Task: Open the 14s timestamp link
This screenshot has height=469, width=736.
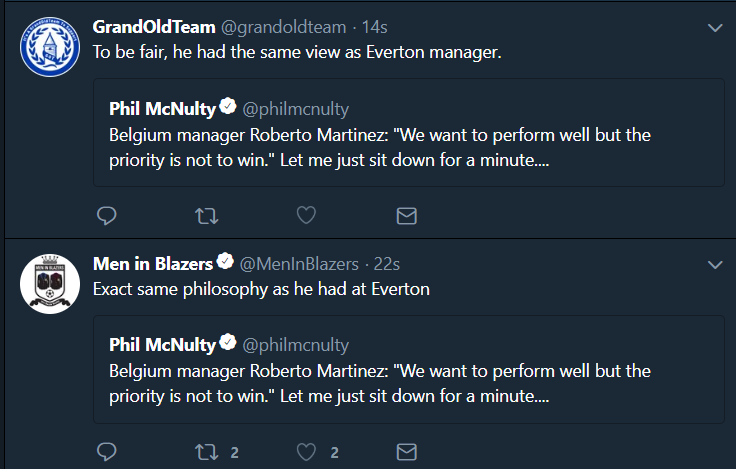Action: tap(374, 27)
